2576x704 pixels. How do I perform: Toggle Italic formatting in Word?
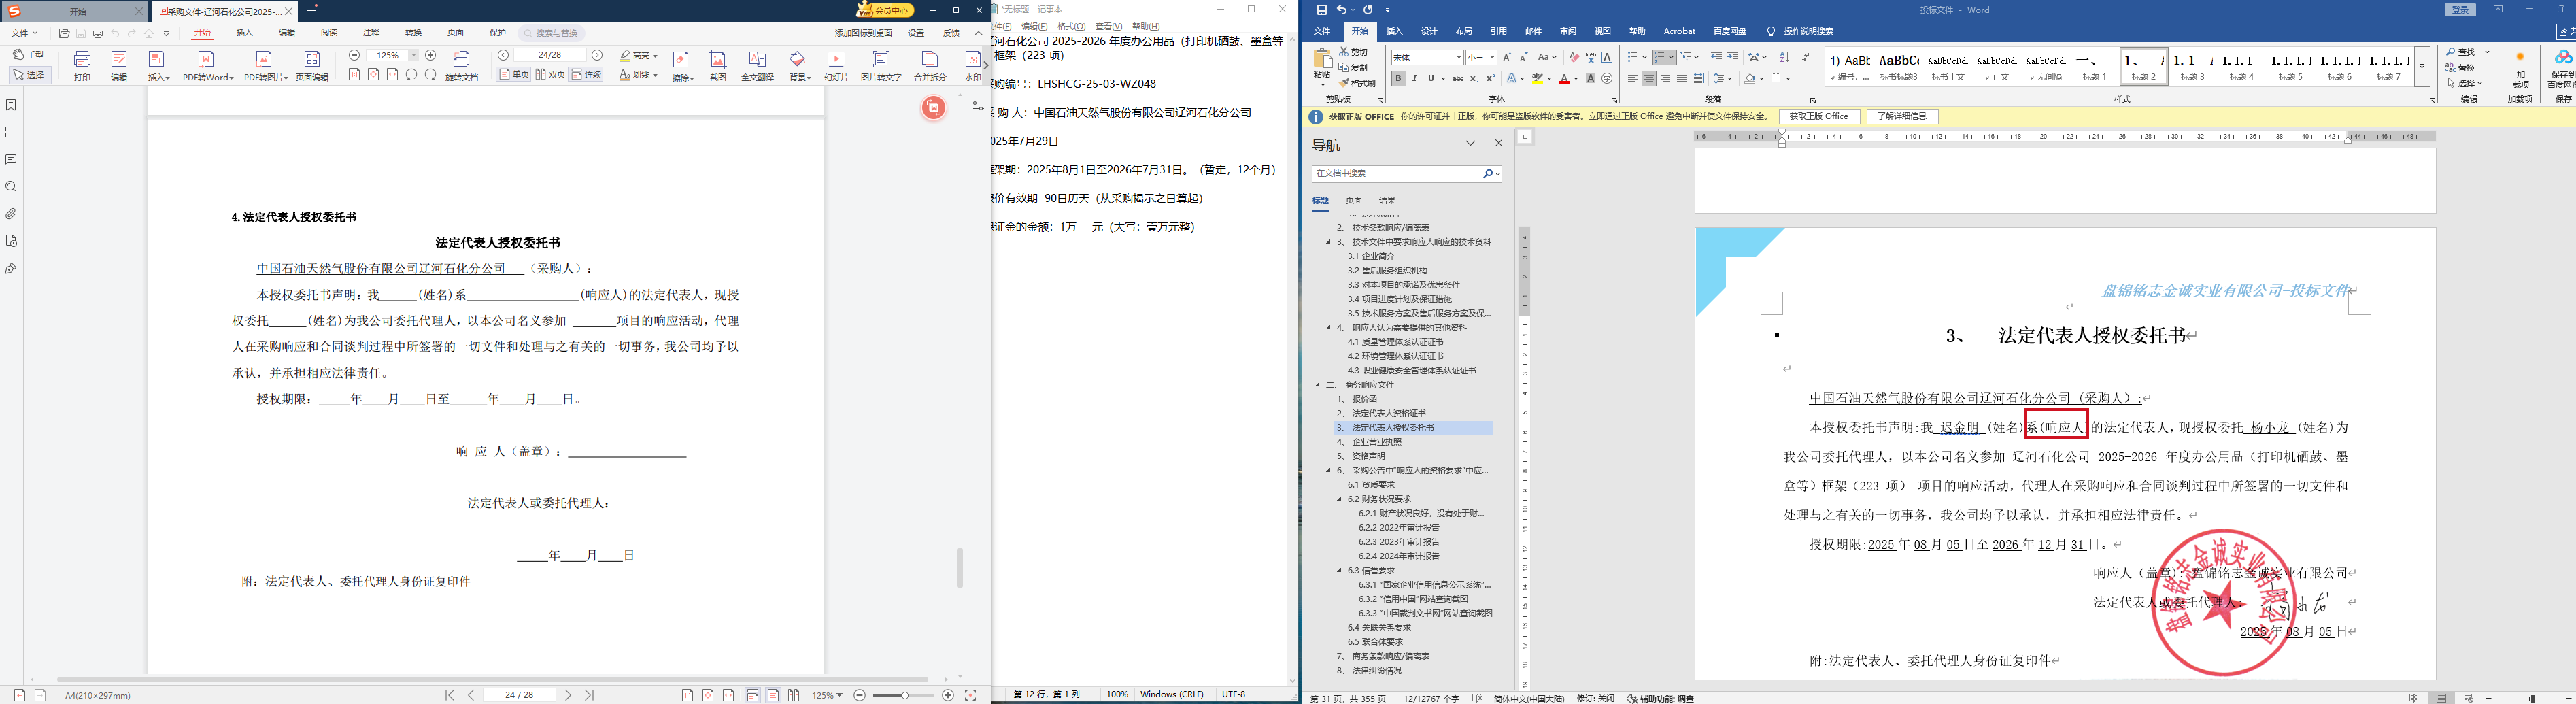click(x=1414, y=79)
